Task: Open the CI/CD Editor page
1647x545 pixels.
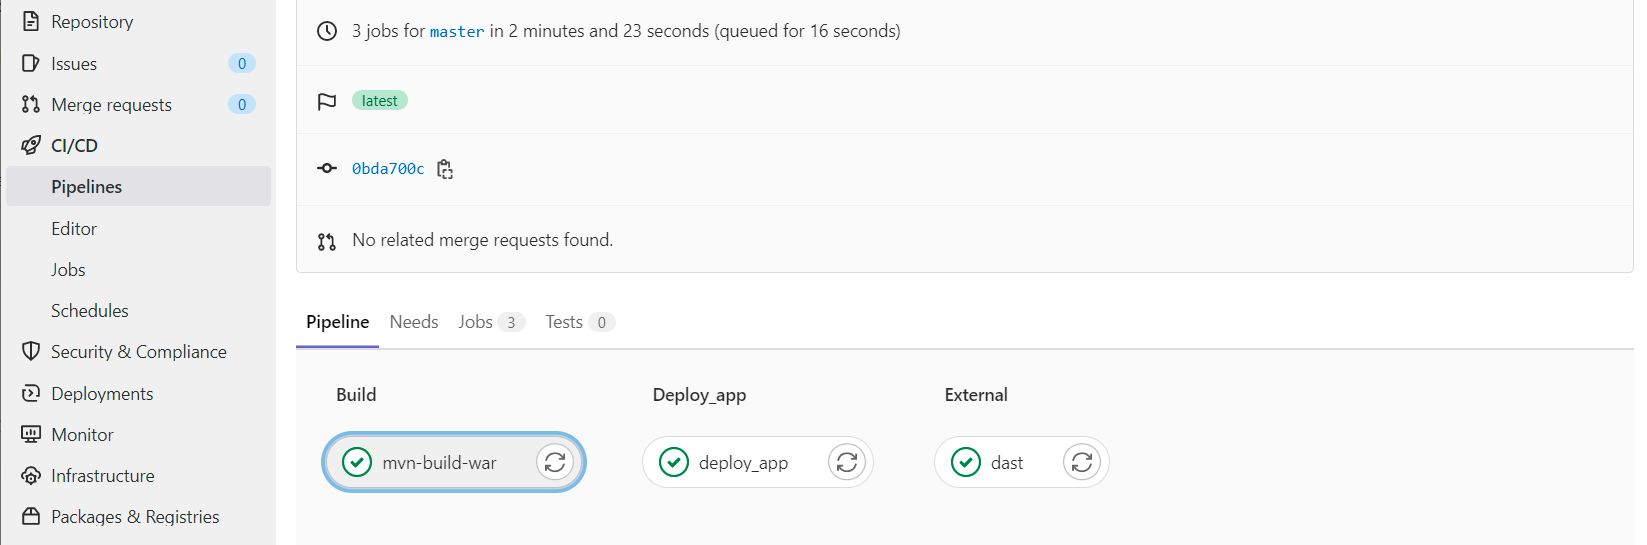Action: [x=74, y=229]
